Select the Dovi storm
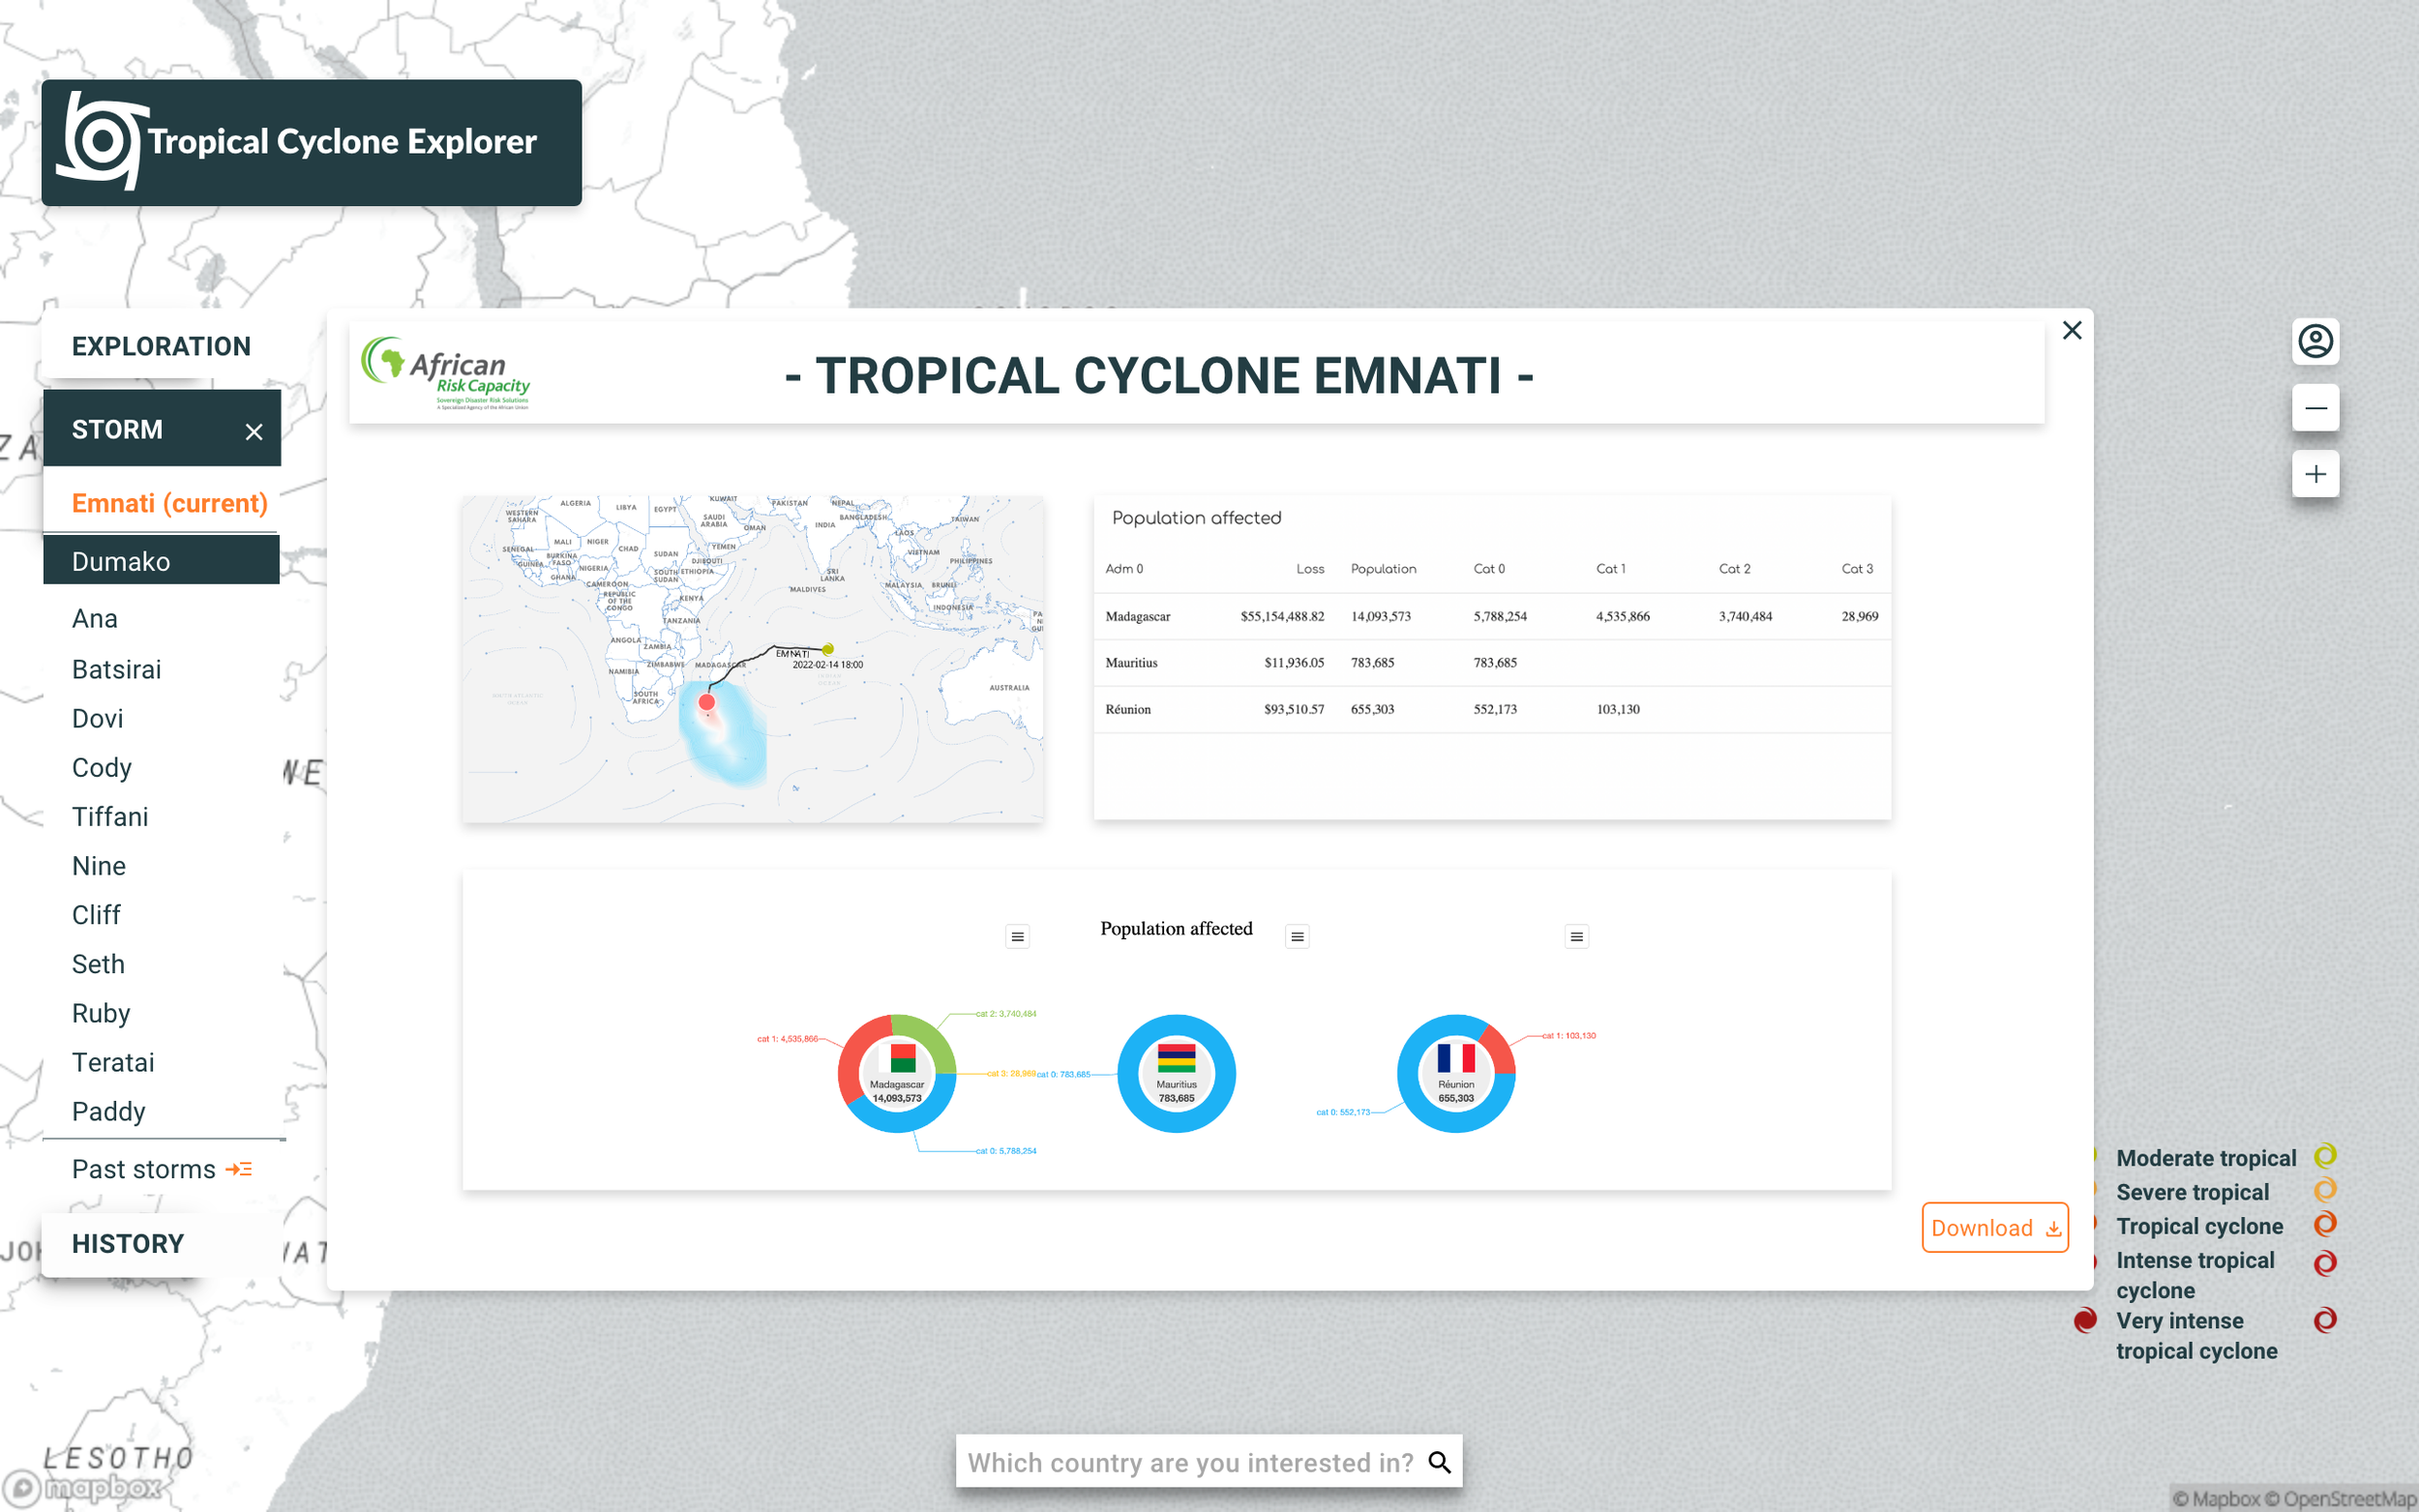 (x=97, y=718)
